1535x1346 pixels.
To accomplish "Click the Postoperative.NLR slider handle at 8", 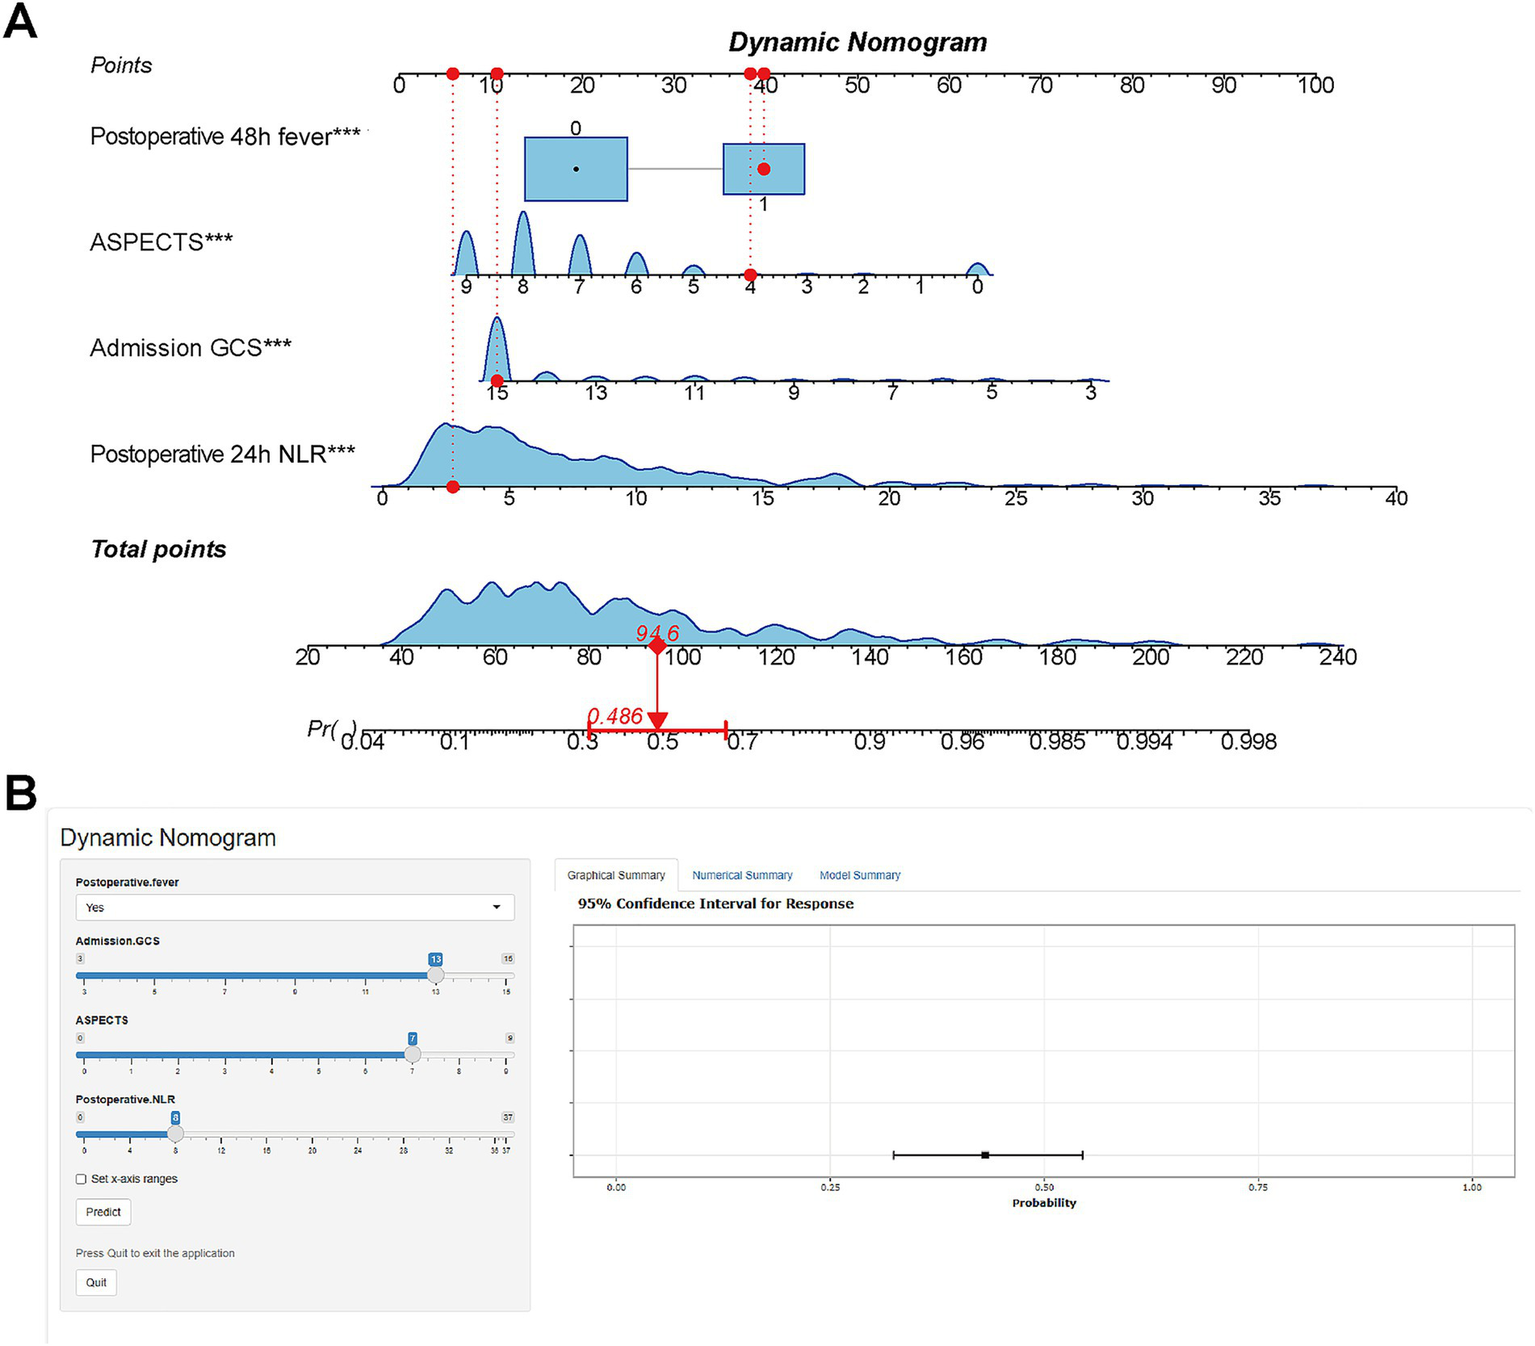I will coord(175,1133).
